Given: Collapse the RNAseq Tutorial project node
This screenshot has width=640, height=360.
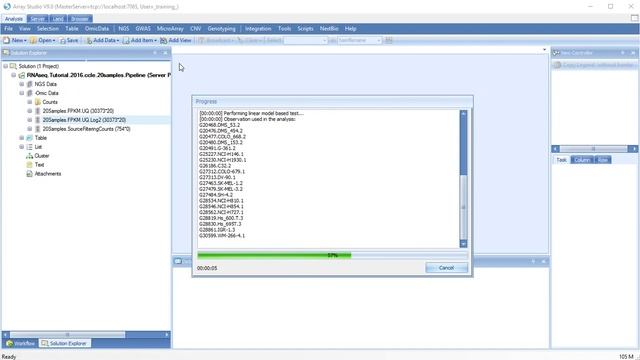Looking at the screenshot, I should 14,75.
